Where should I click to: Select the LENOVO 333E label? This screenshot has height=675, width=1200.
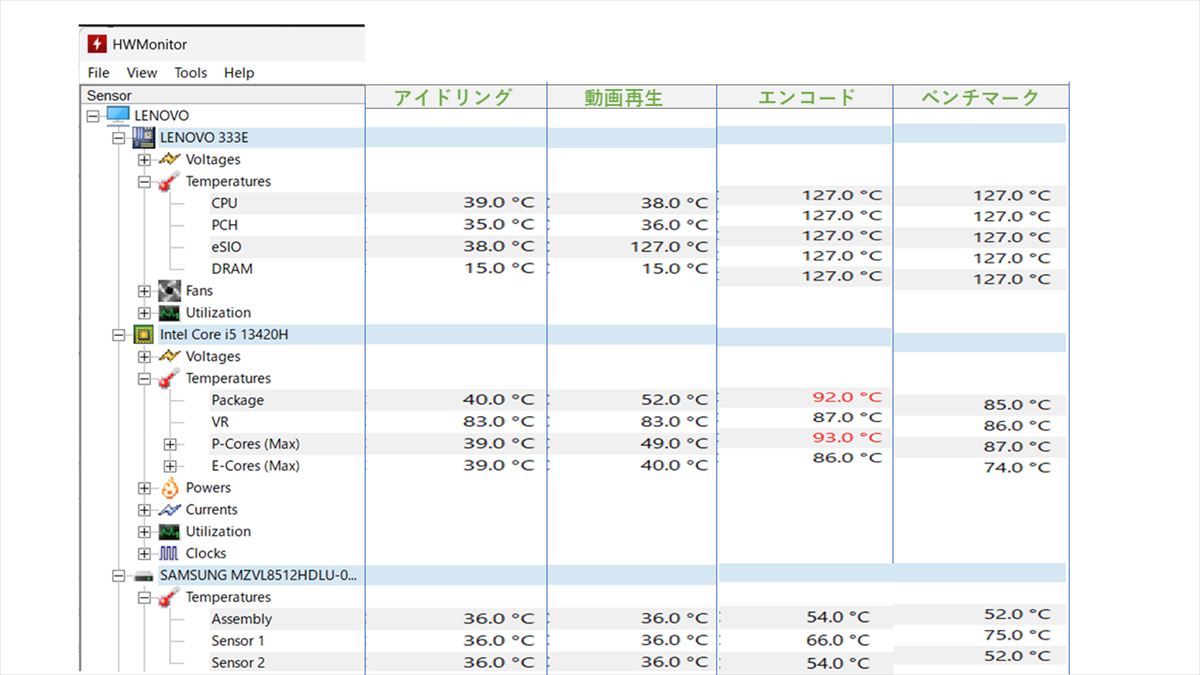tap(204, 138)
